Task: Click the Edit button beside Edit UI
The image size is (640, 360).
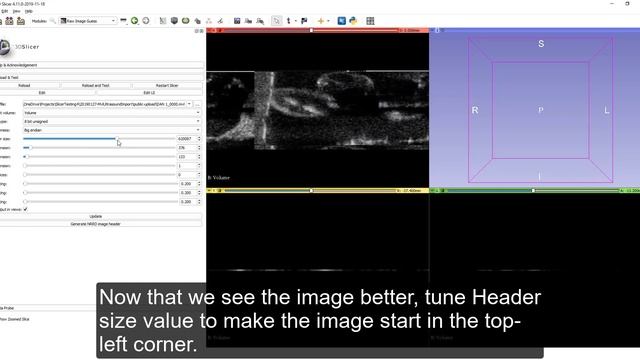Action: click(x=47, y=93)
